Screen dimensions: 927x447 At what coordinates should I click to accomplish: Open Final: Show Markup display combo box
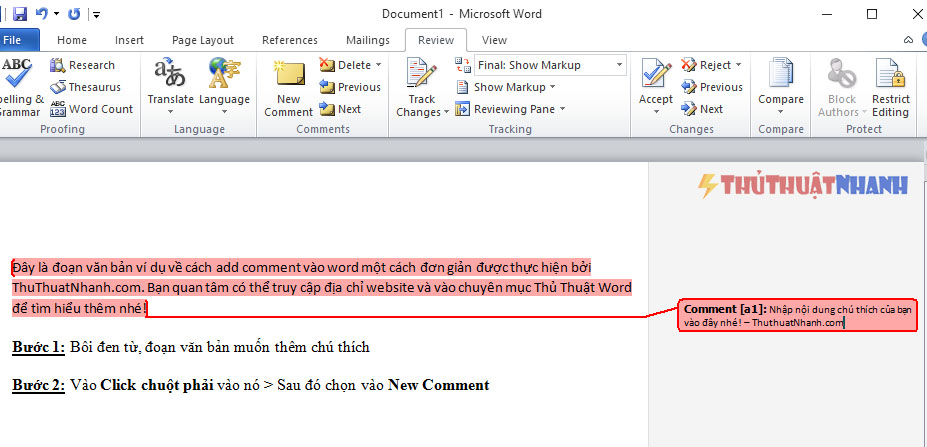click(x=550, y=65)
